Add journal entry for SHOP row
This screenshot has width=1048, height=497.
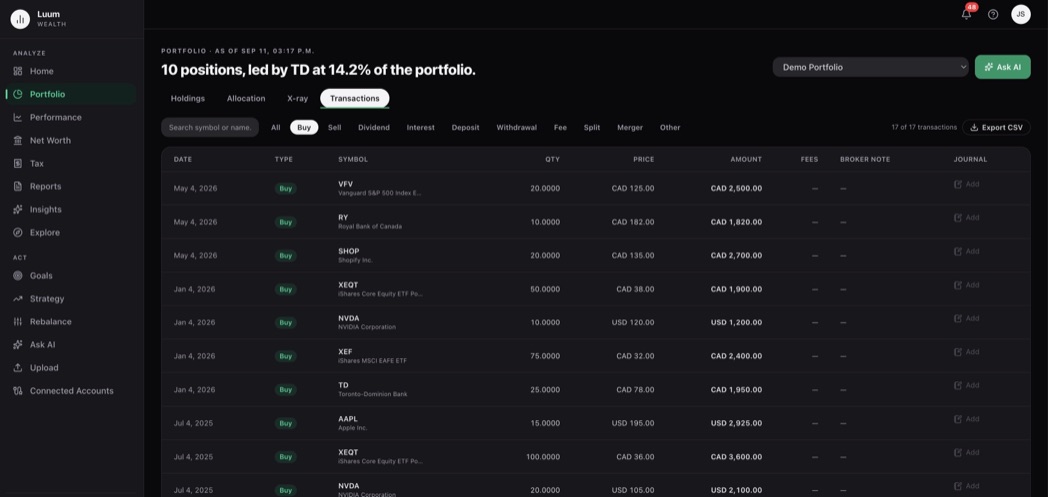pos(966,251)
